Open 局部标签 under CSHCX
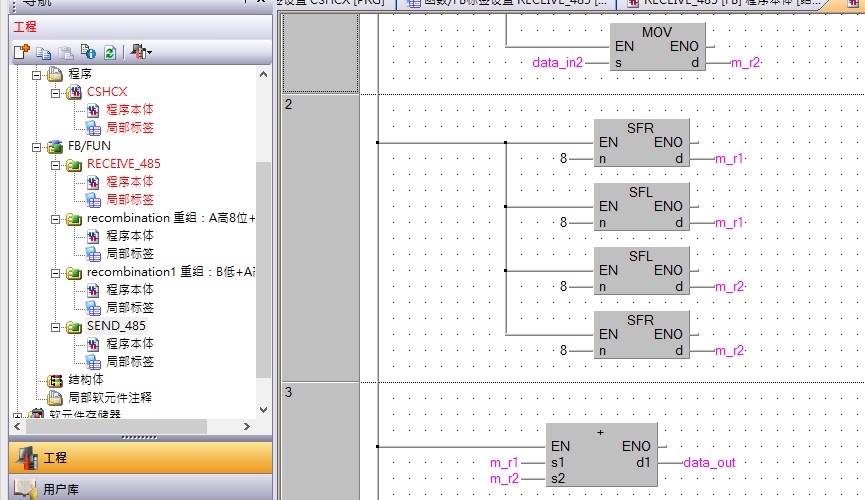 point(129,127)
